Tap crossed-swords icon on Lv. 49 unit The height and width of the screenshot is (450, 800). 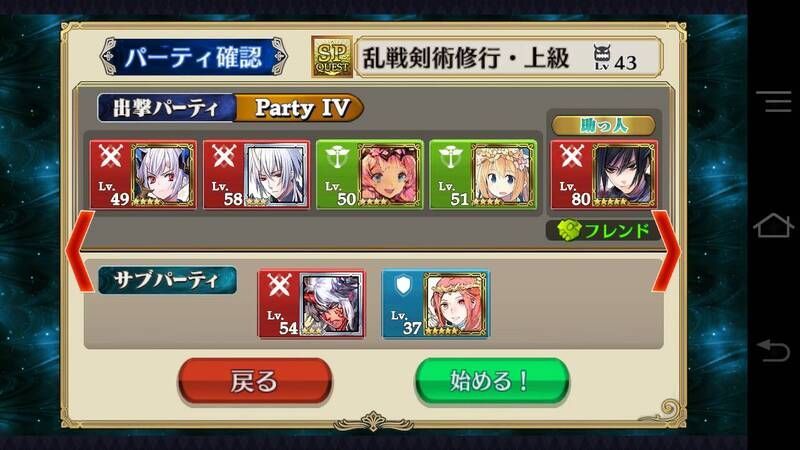pyautogui.click(x=111, y=157)
